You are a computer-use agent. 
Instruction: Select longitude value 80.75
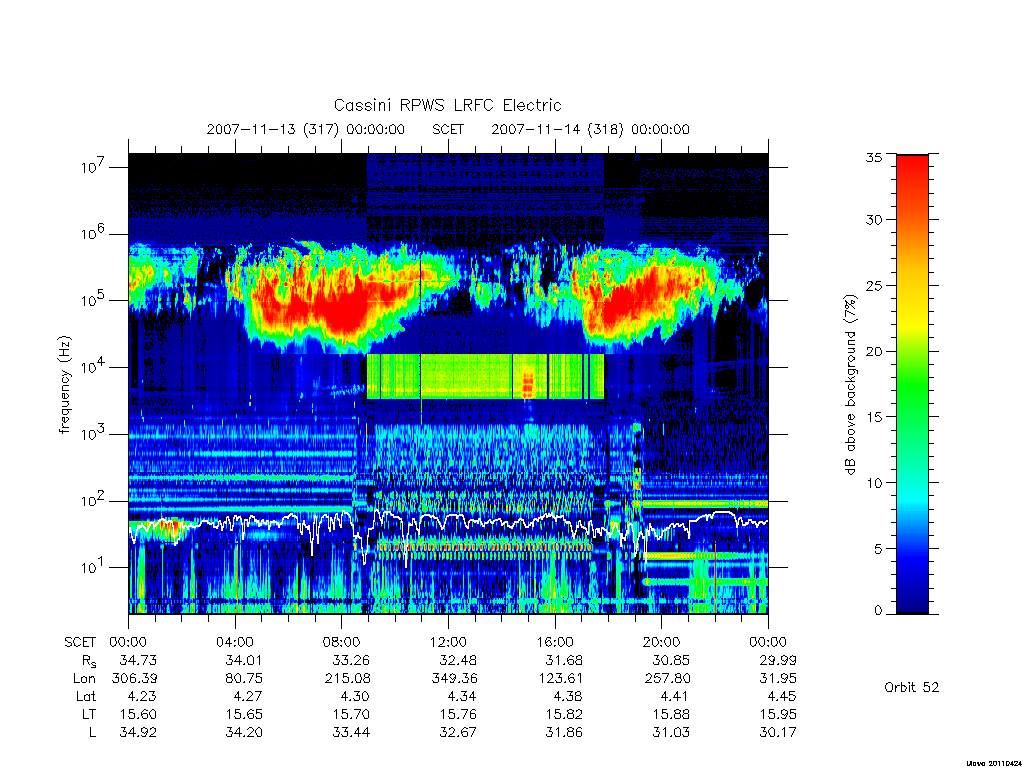coord(244,678)
